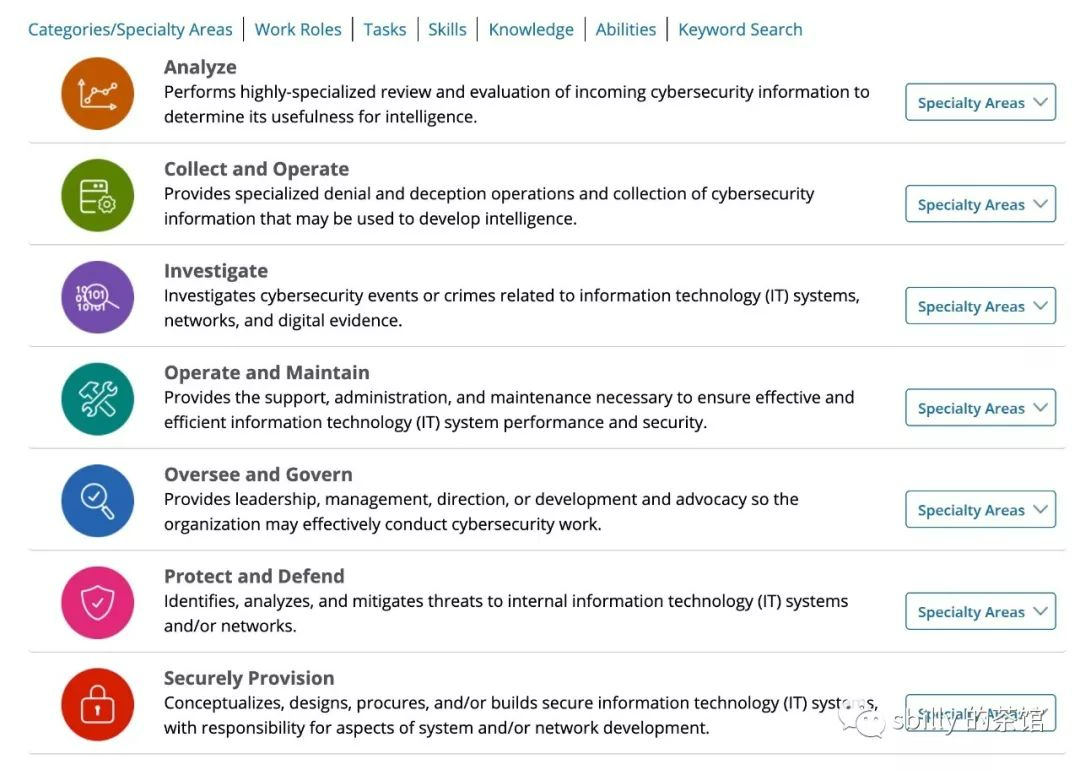This screenshot has width=1080, height=770.
Task: Click the pink Protect and Defend shield icon
Action: pyautogui.click(x=97, y=603)
